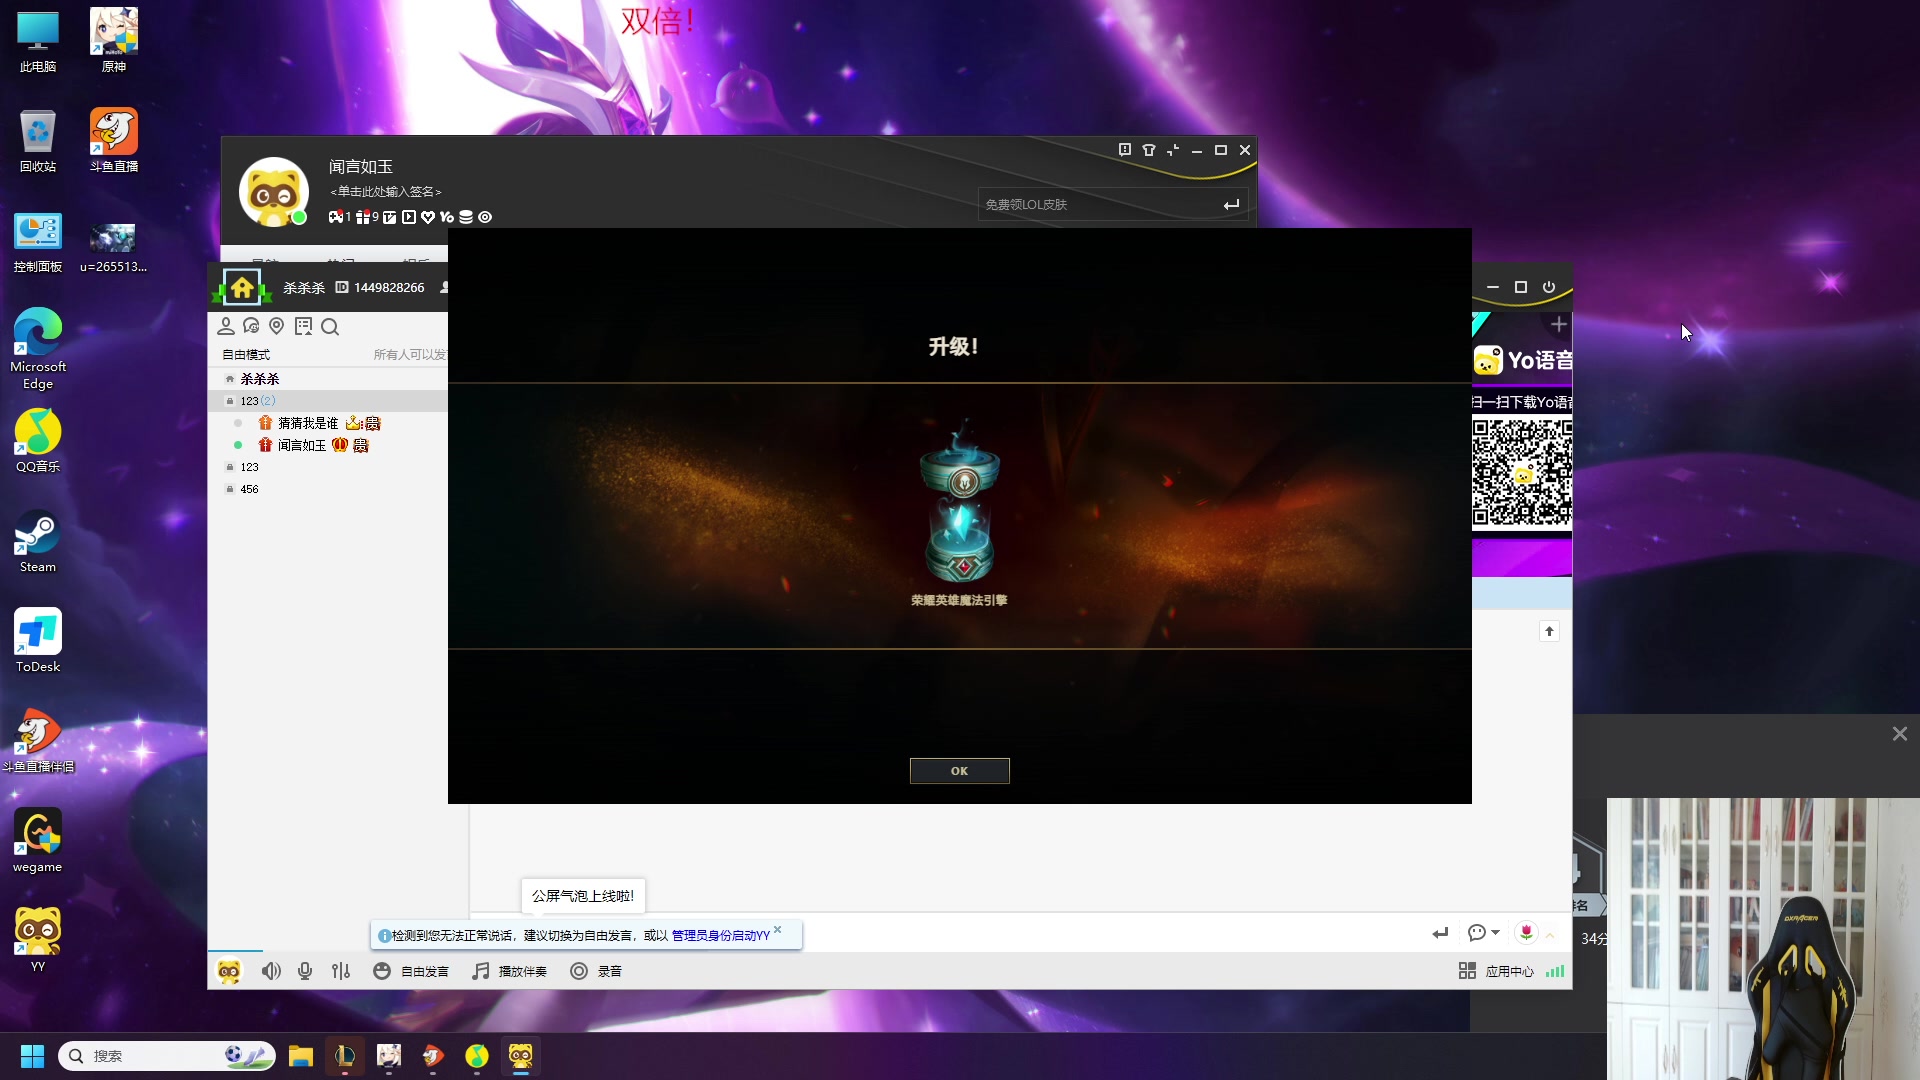Screen dimensions: 1920x1080
Task: Open the ToDesk desktop shortcut
Action: click(38, 641)
